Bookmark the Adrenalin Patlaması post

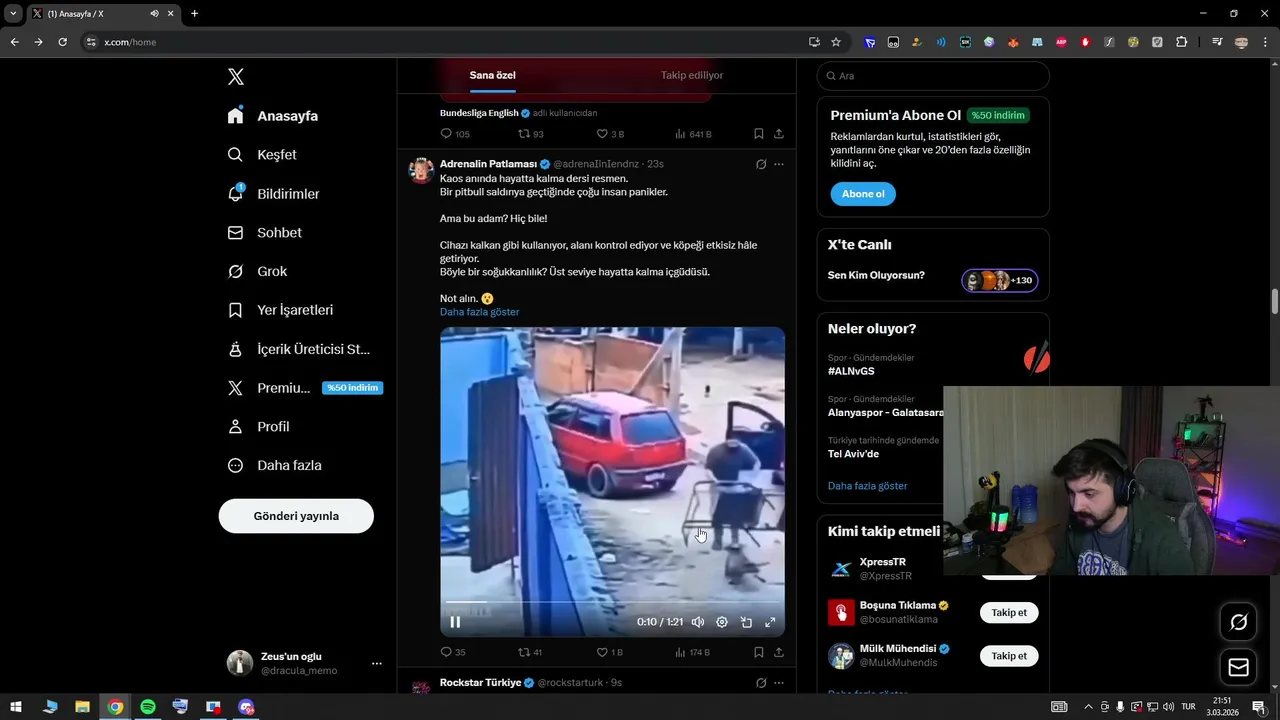pos(759,652)
